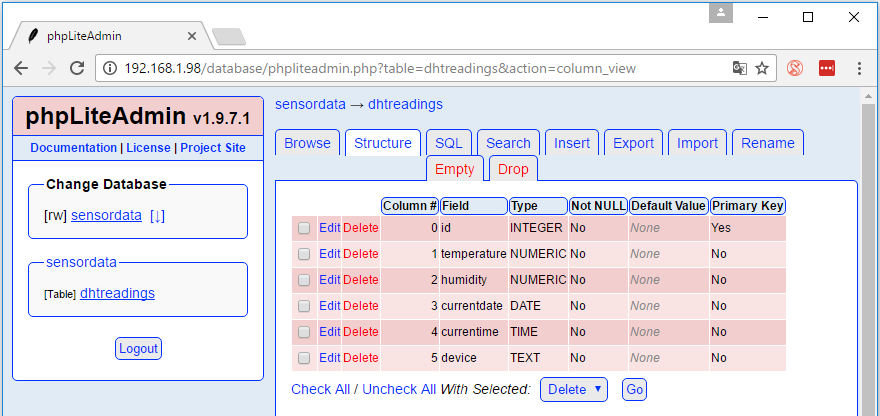Click the browser forward arrow
880x416 pixels.
click(x=49, y=68)
